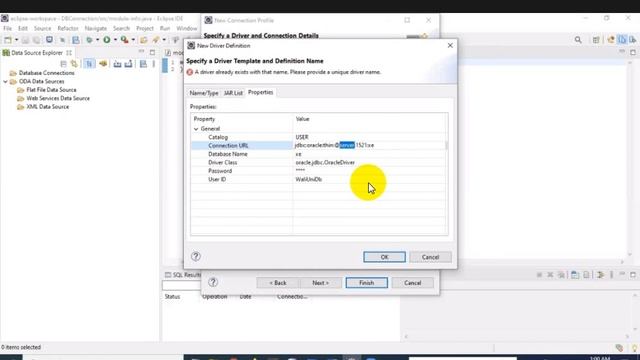Viewport: 640px width, 360px height.
Task: Select the Properties tab
Action: tap(260, 92)
